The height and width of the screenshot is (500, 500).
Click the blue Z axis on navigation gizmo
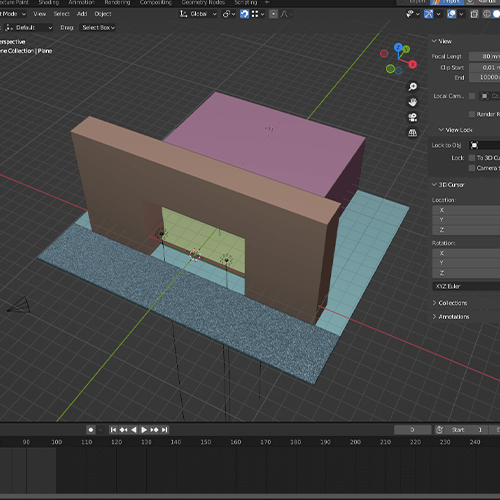(398, 47)
